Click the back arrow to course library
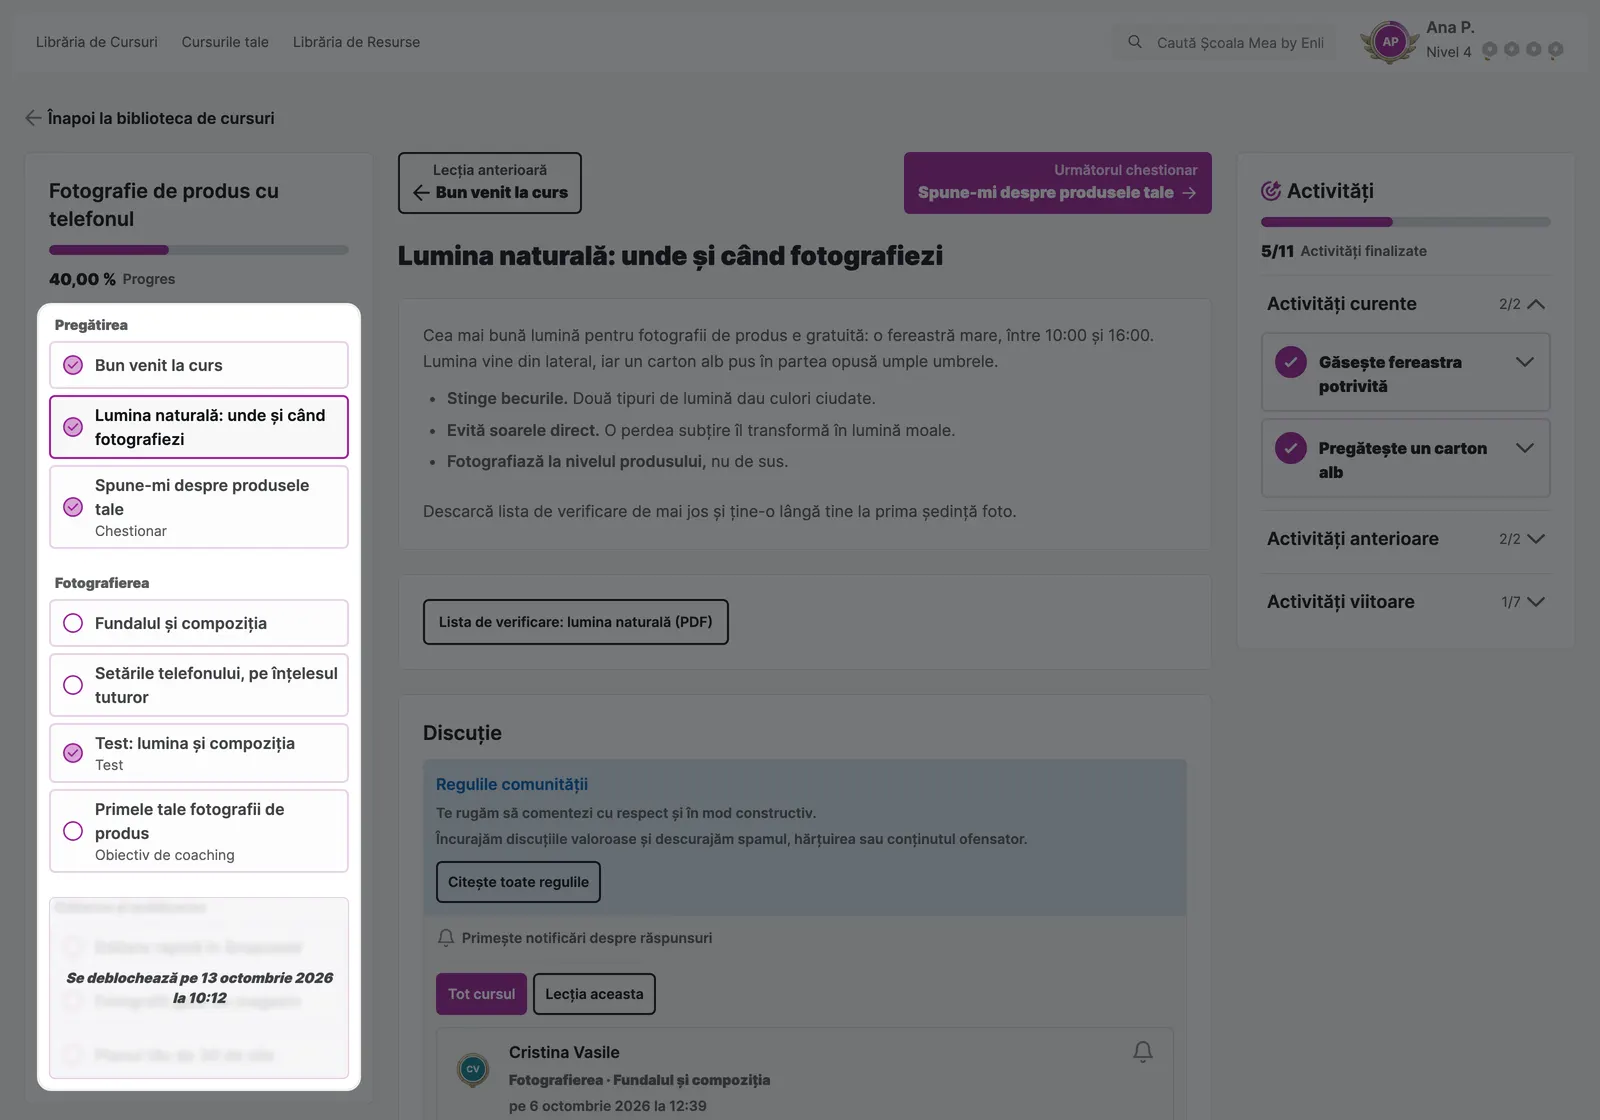1600x1120 pixels. click(33, 118)
